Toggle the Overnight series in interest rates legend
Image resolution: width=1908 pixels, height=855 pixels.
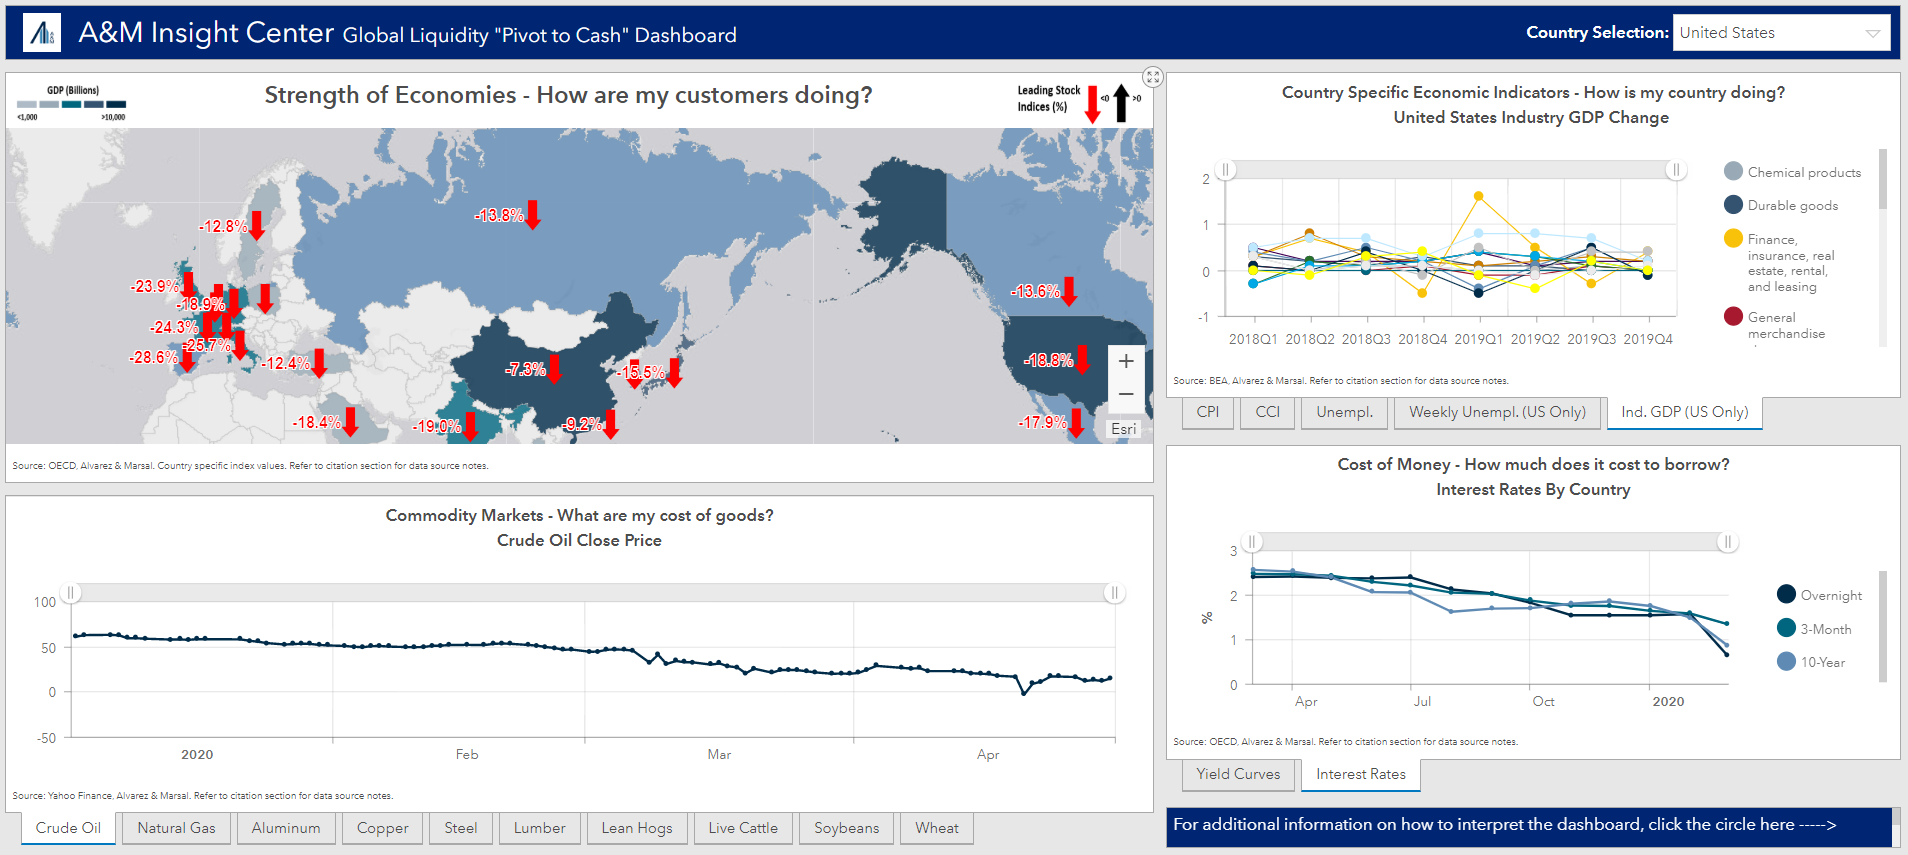point(1786,595)
